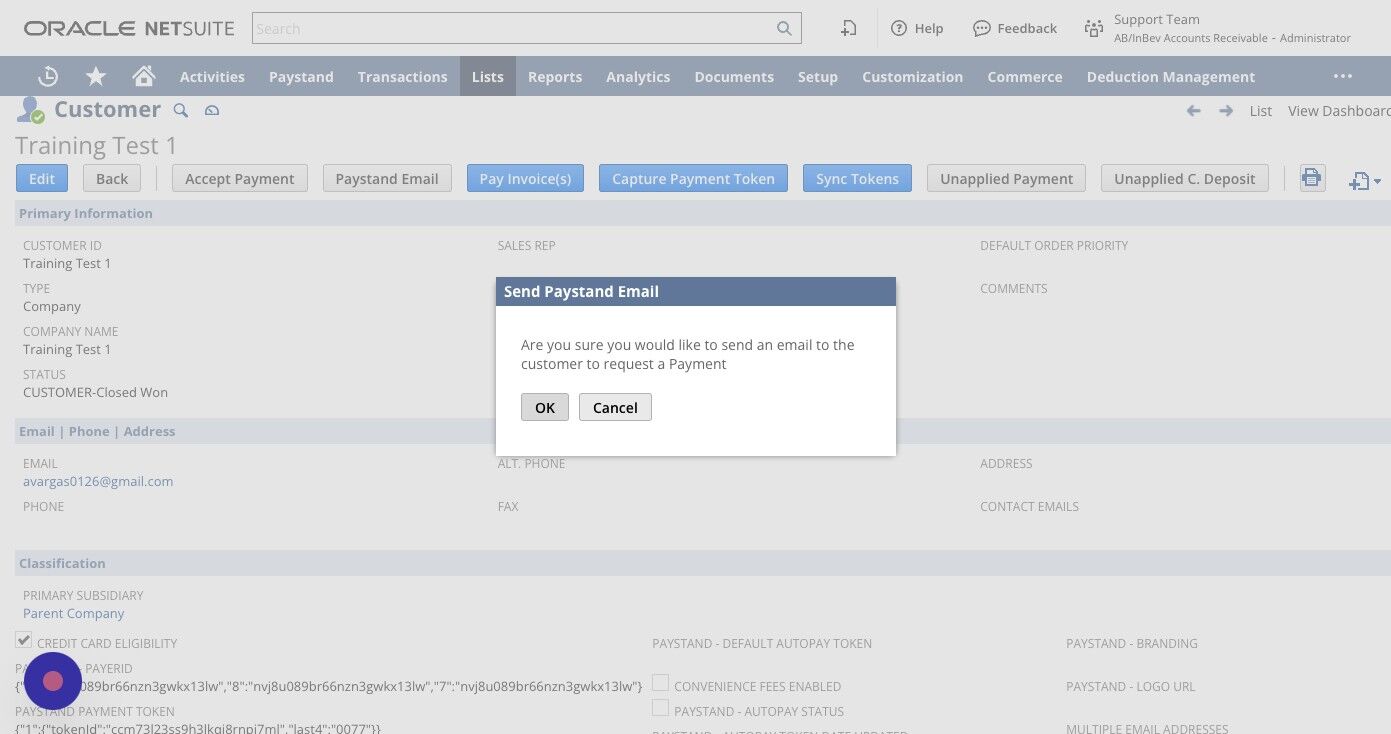The image size is (1391, 734).
Task: Click the Primary Information section header
Action: click(x=86, y=213)
